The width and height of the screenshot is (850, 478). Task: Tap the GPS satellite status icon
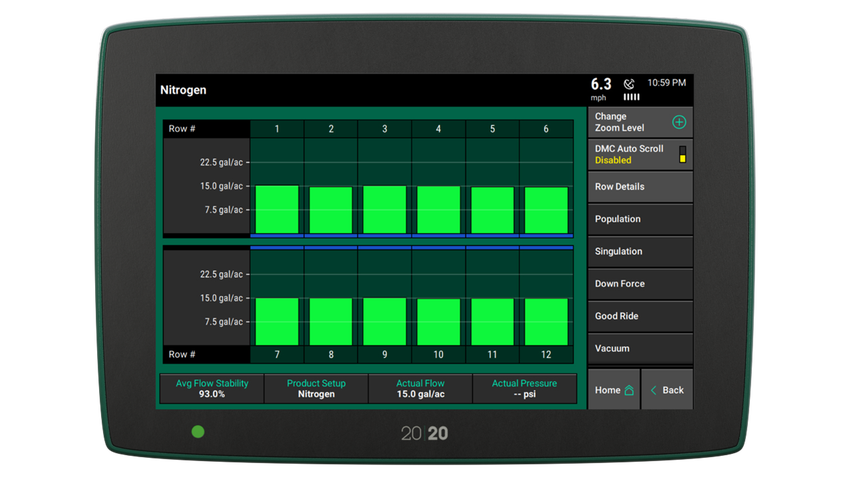click(x=629, y=84)
